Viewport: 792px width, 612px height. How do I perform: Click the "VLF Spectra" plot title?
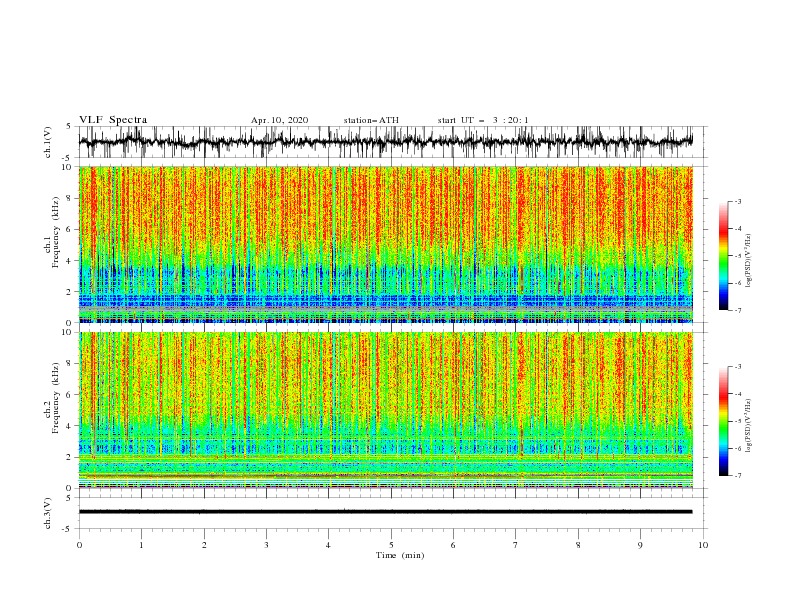(113, 120)
